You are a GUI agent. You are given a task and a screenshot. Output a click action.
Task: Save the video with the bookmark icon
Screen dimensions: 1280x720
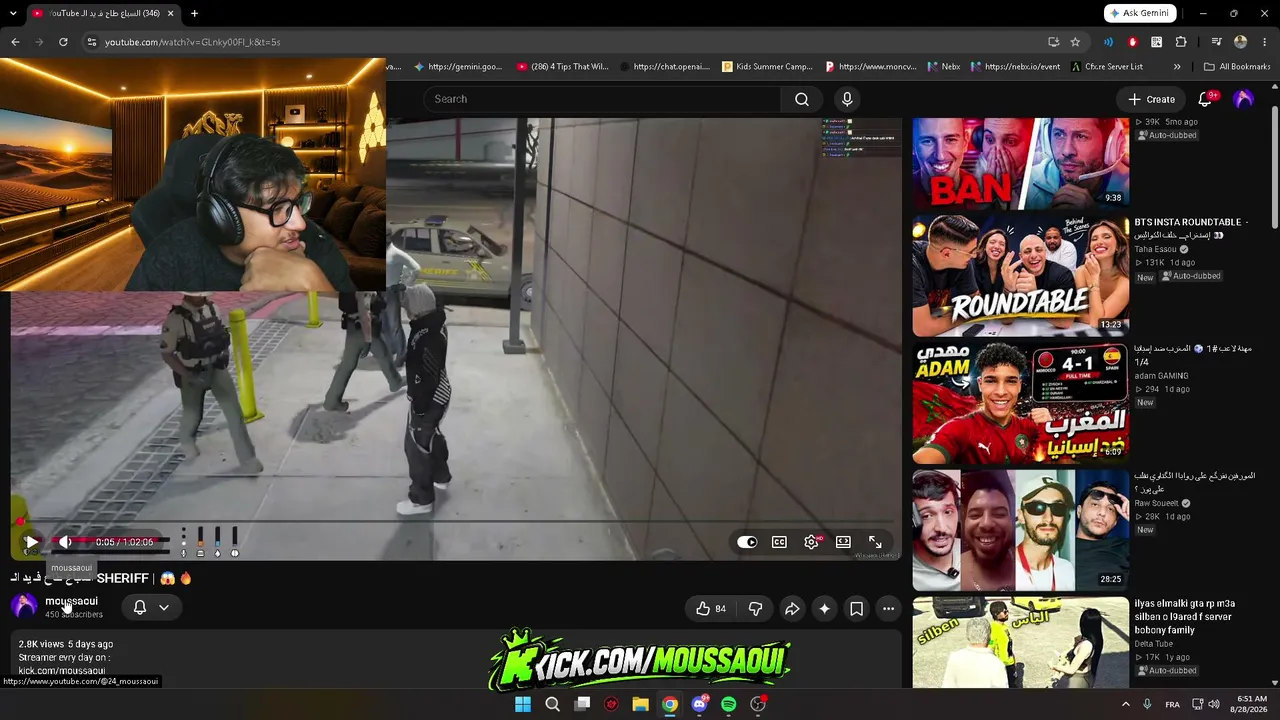856,608
